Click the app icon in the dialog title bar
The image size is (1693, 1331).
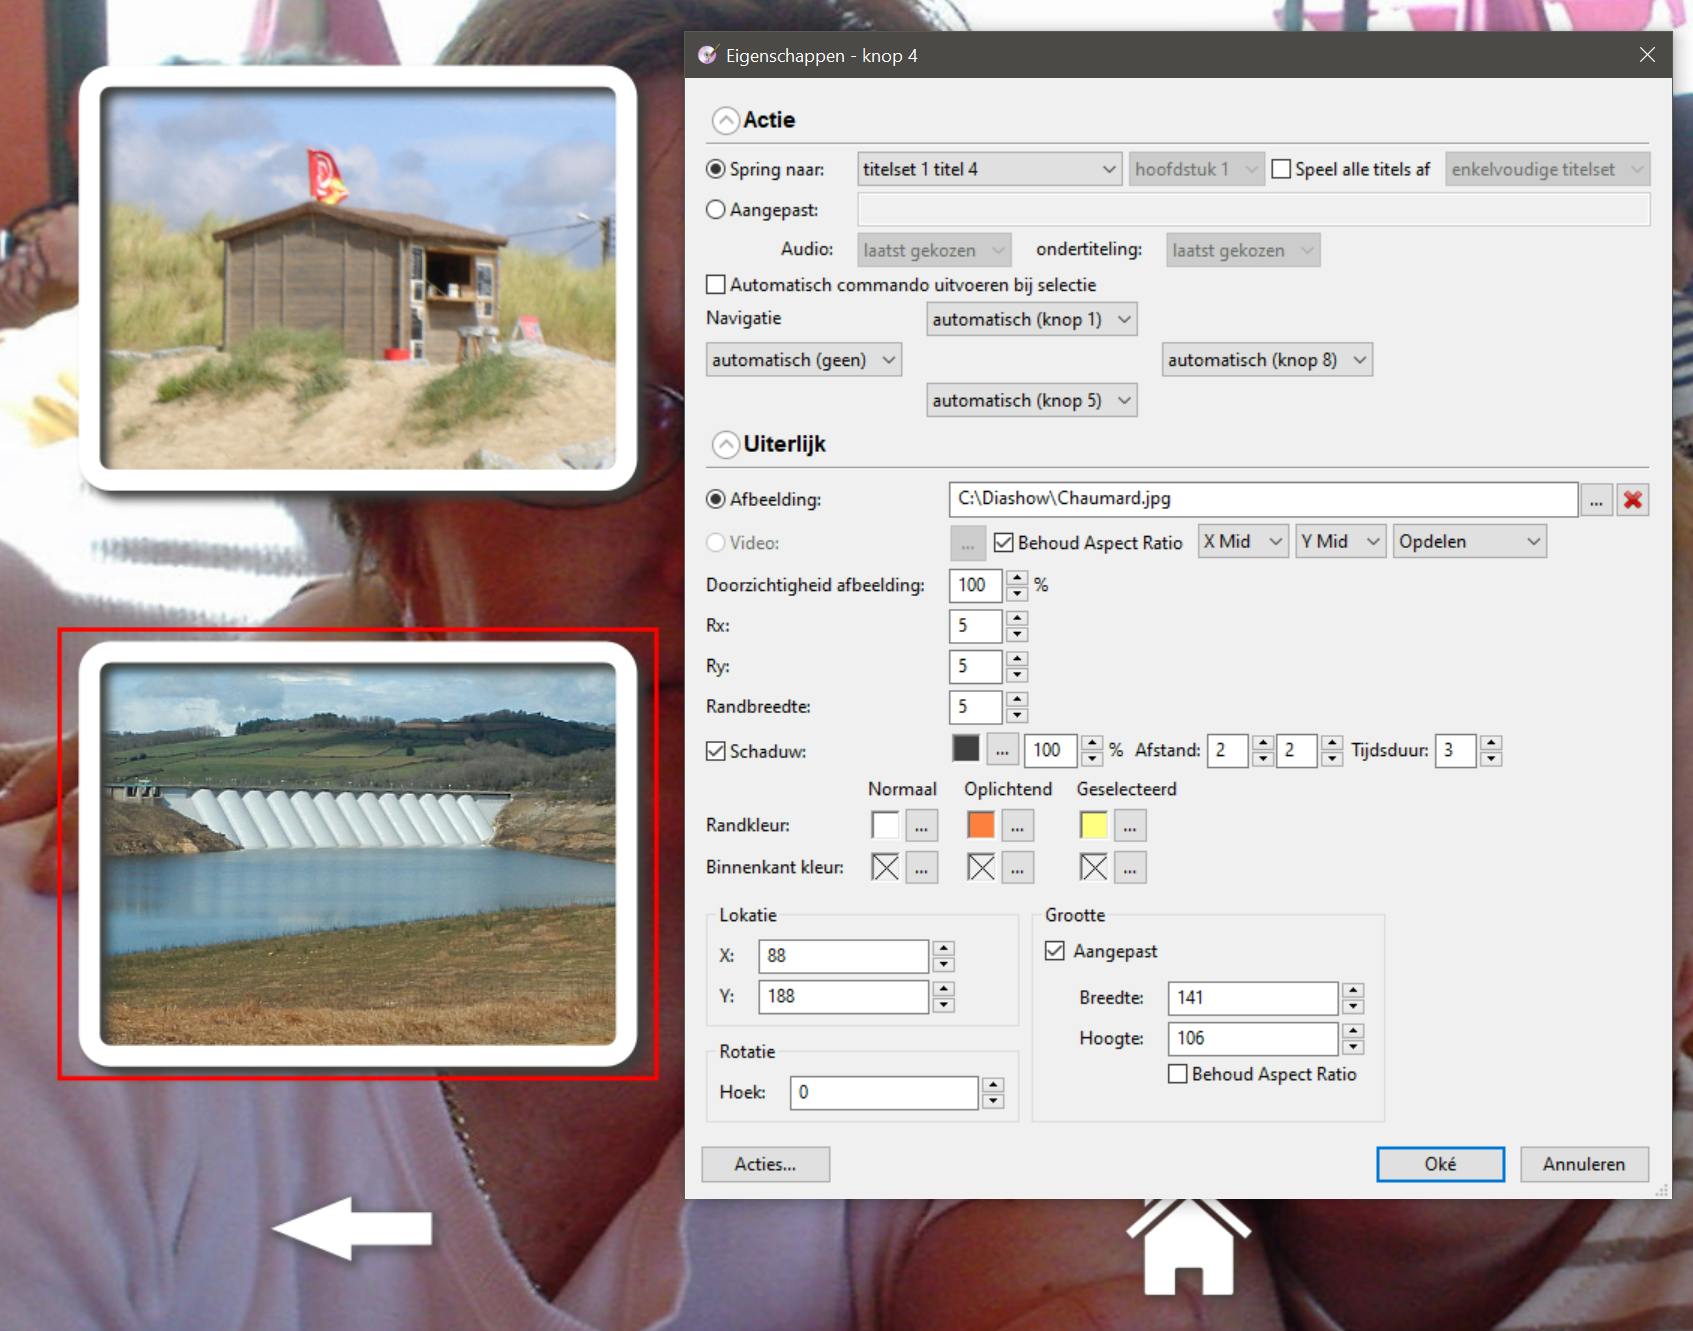[708, 55]
